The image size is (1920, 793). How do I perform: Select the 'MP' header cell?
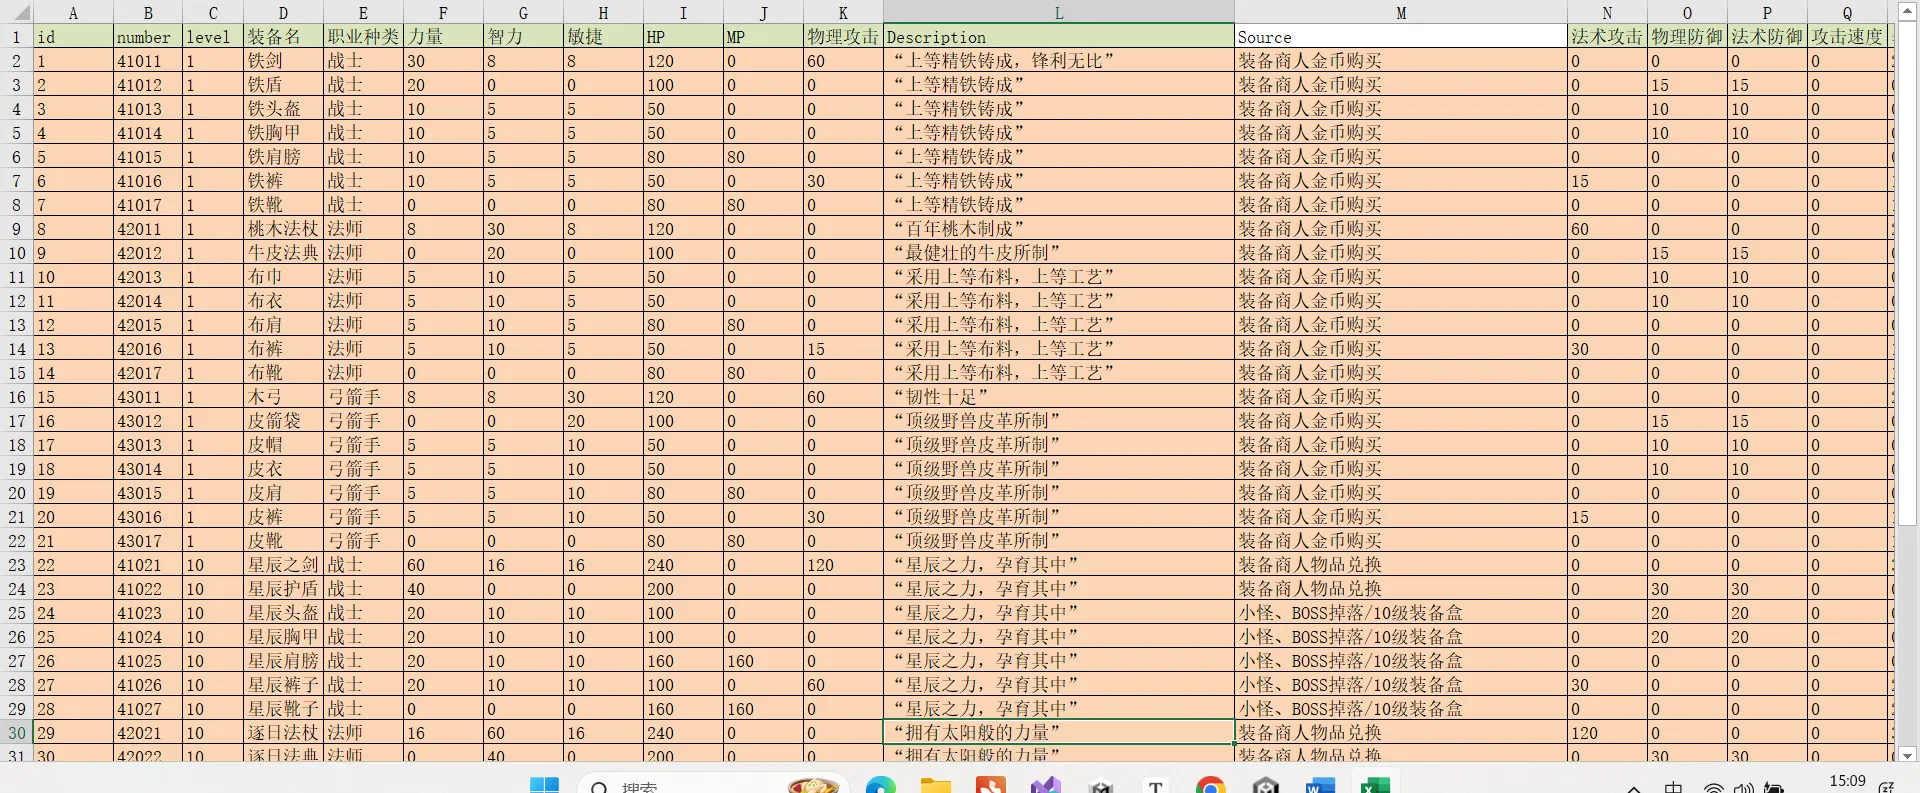tap(763, 36)
